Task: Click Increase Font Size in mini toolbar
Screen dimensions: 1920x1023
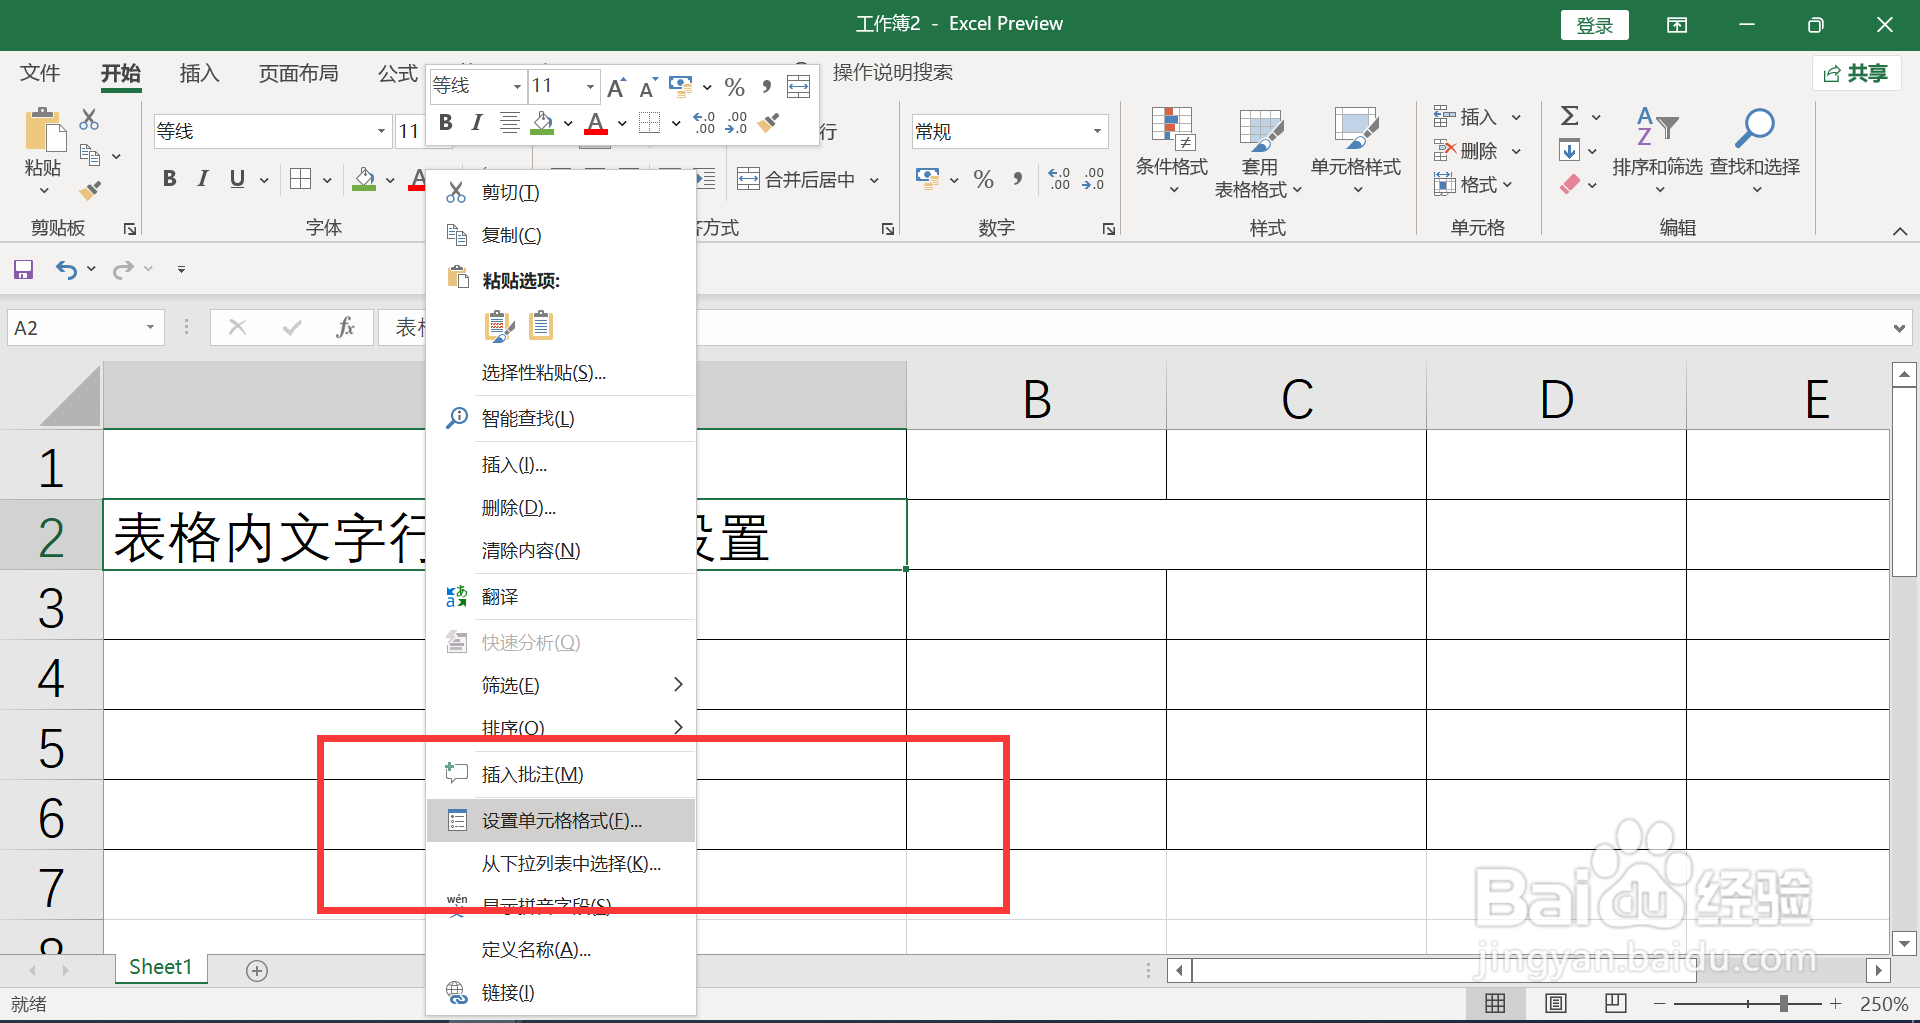Action: click(x=616, y=87)
